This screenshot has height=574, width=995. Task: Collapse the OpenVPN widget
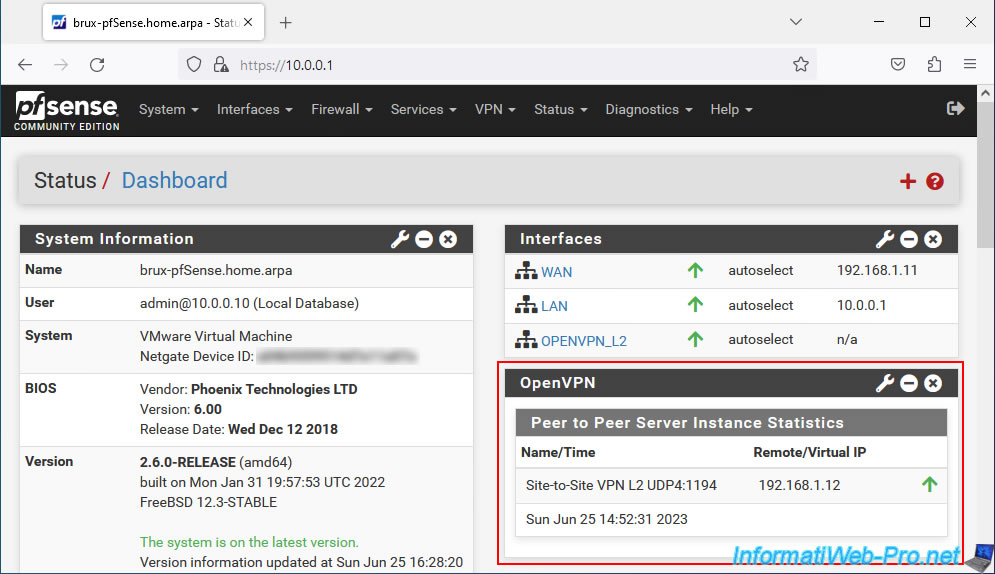click(x=909, y=383)
